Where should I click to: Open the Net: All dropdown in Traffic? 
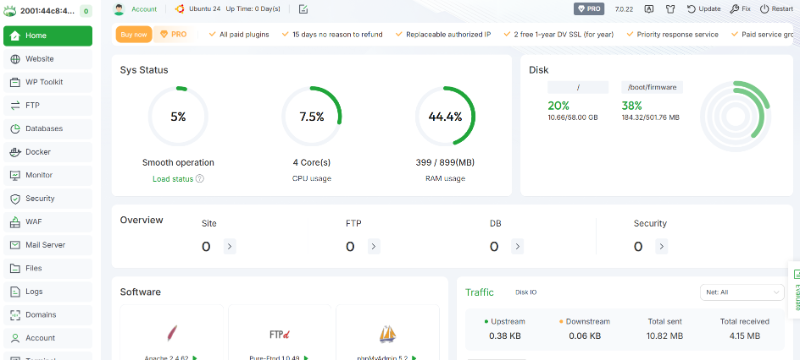[x=742, y=292]
